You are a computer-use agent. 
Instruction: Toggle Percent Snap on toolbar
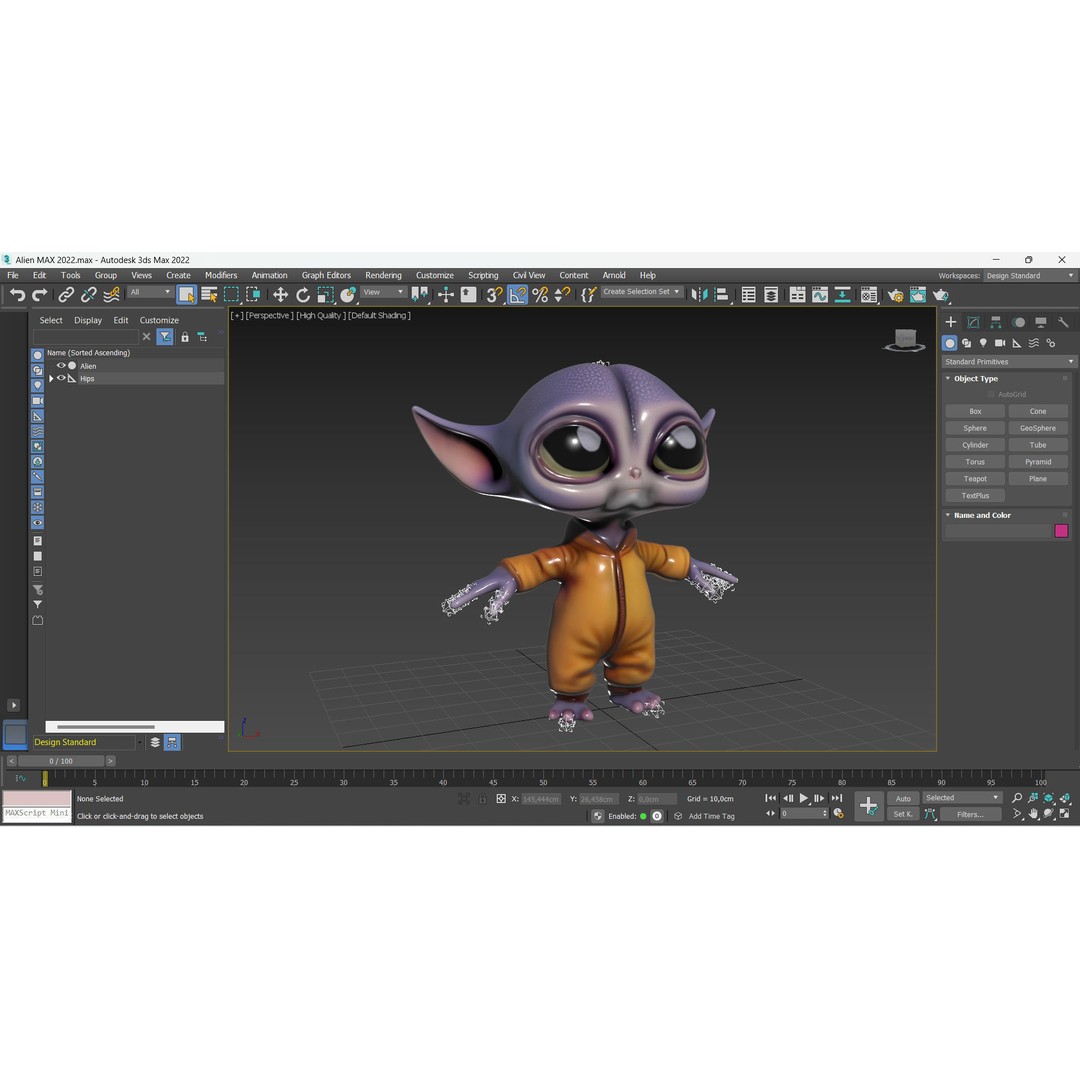pyautogui.click(x=540, y=295)
